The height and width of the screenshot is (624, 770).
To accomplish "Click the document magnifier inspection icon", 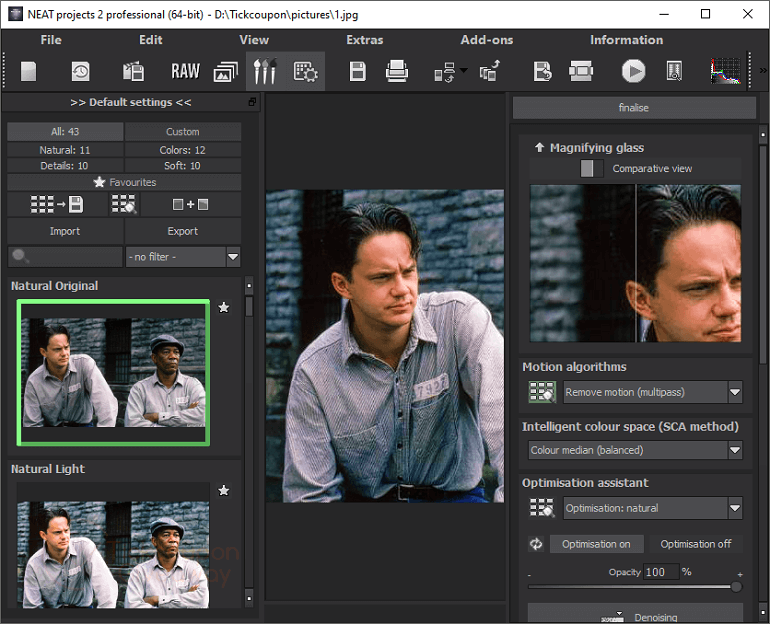I will pyautogui.click(x=674, y=71).
